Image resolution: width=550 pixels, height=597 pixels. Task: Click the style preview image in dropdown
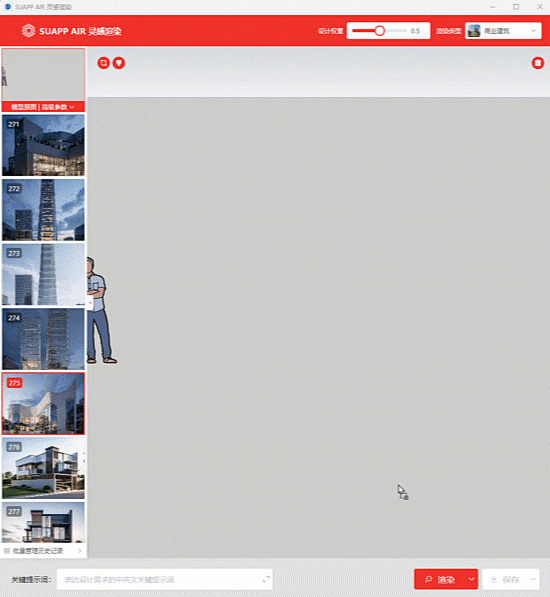point(474,31)
